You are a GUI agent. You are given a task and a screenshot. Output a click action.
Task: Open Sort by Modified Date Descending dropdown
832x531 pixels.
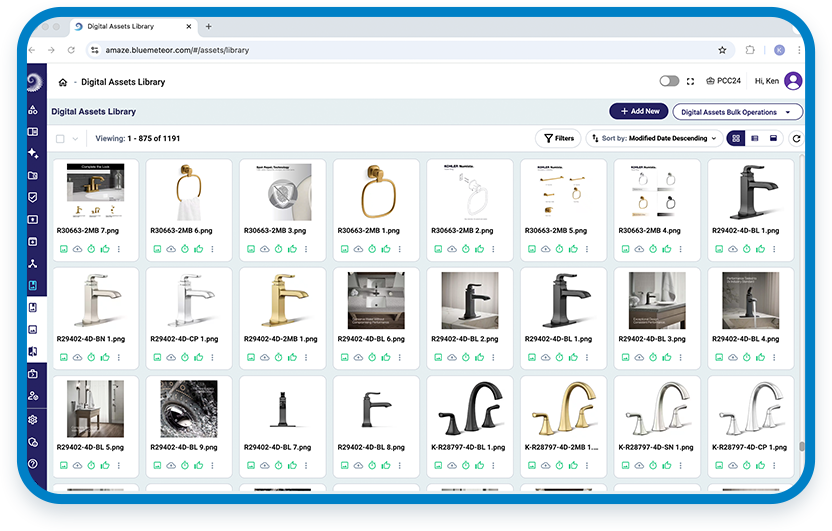(654, 138)
